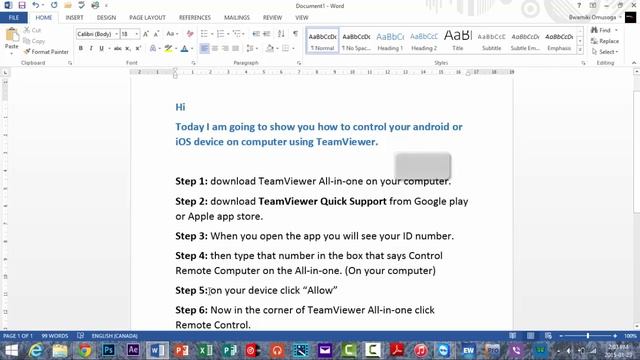Screen dimensions: 640x360
Task: Copy the selected text
Action: (34, 41)
